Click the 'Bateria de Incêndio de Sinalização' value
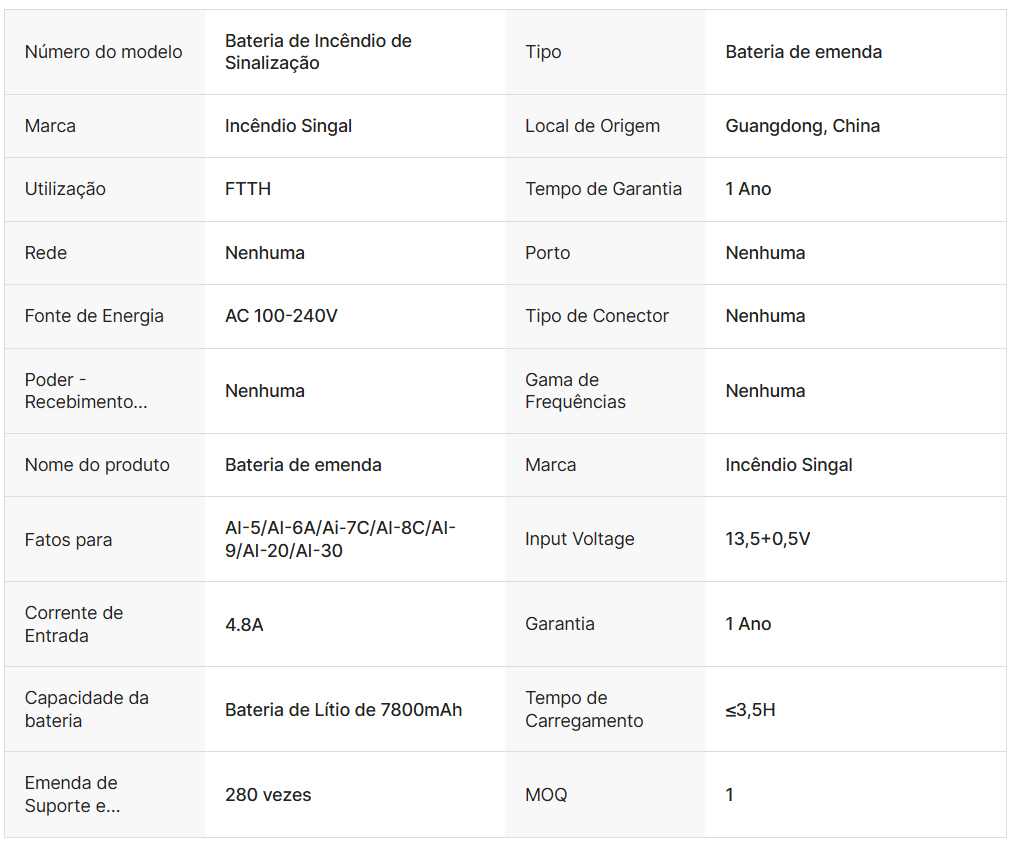The height and width of the screenshot is (844, 1012). pyautogui.click(x=318, y=52)
